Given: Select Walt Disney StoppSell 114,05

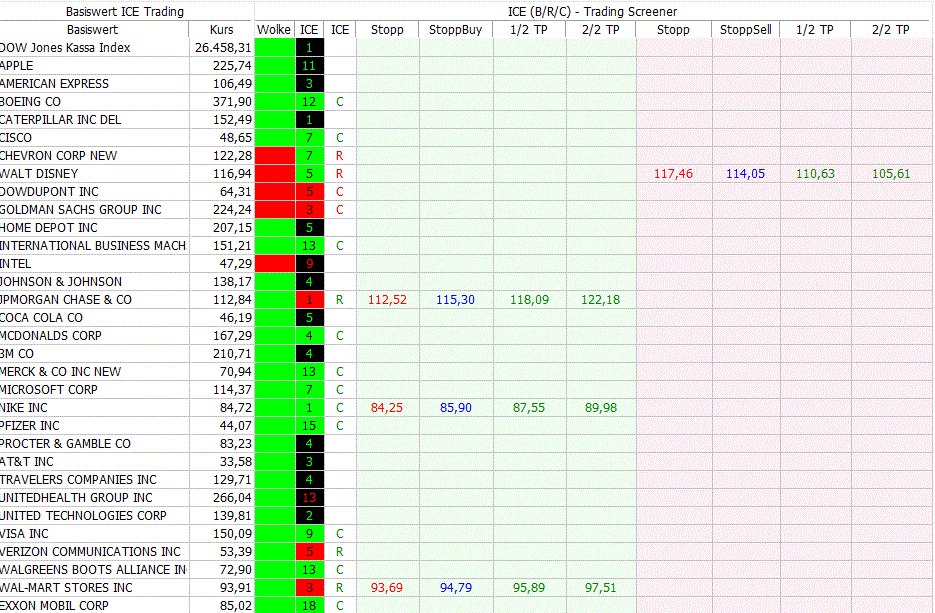Looking at the screenshot, I should 745,174.
